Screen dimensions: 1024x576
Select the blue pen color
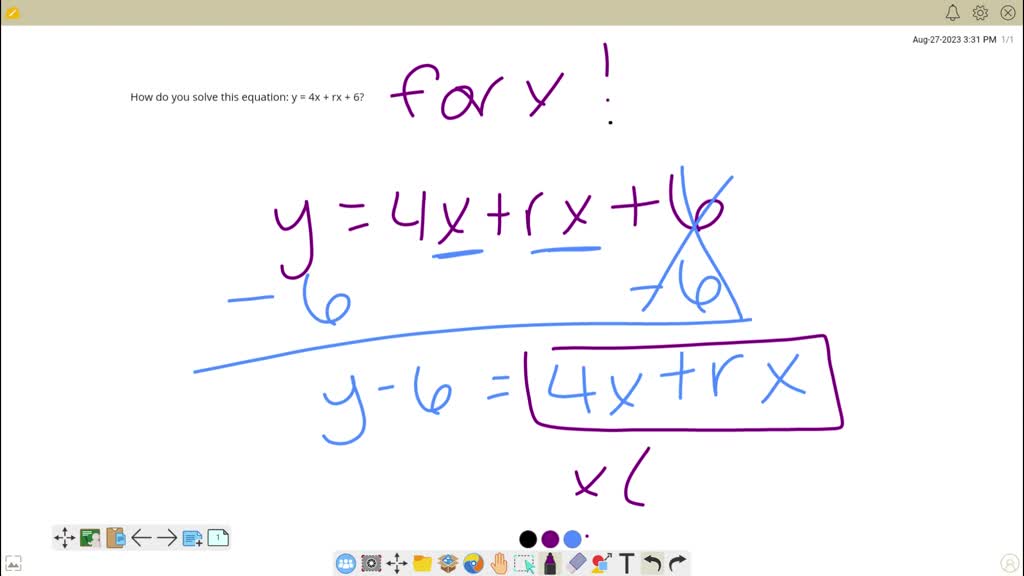(572, 539)
